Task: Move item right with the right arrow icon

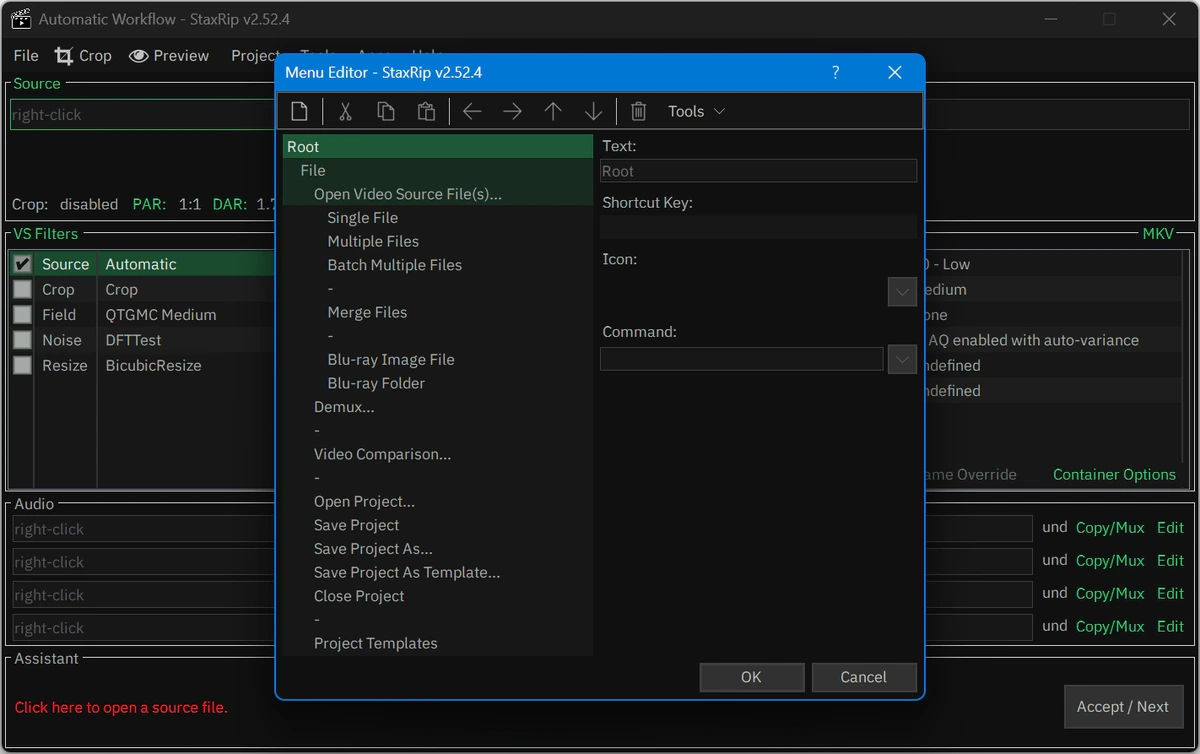Action: point(512,111)
